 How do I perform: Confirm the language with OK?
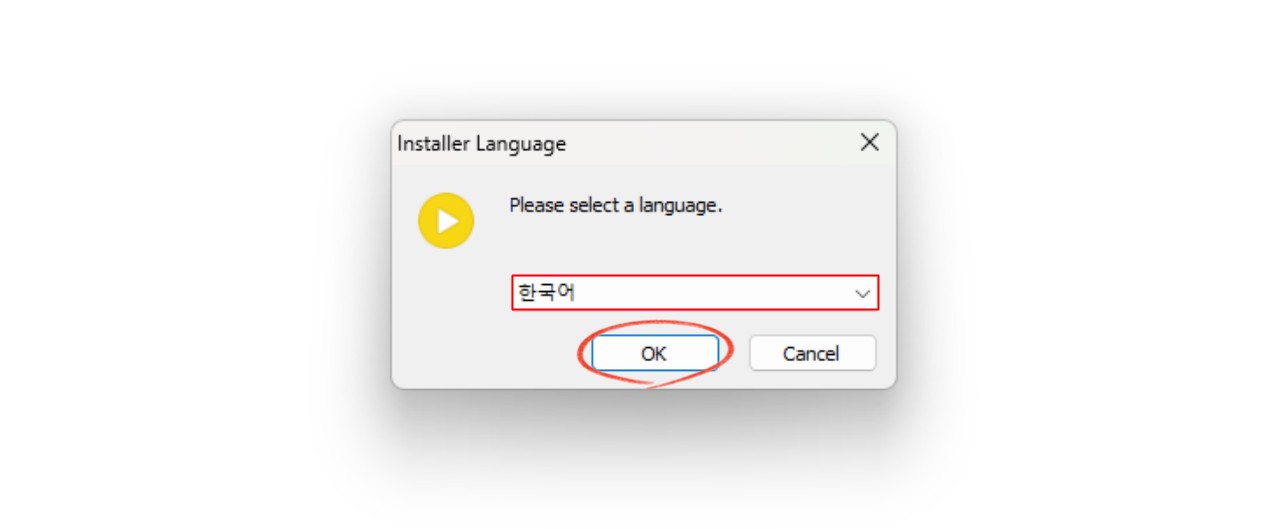pos(654,353)
